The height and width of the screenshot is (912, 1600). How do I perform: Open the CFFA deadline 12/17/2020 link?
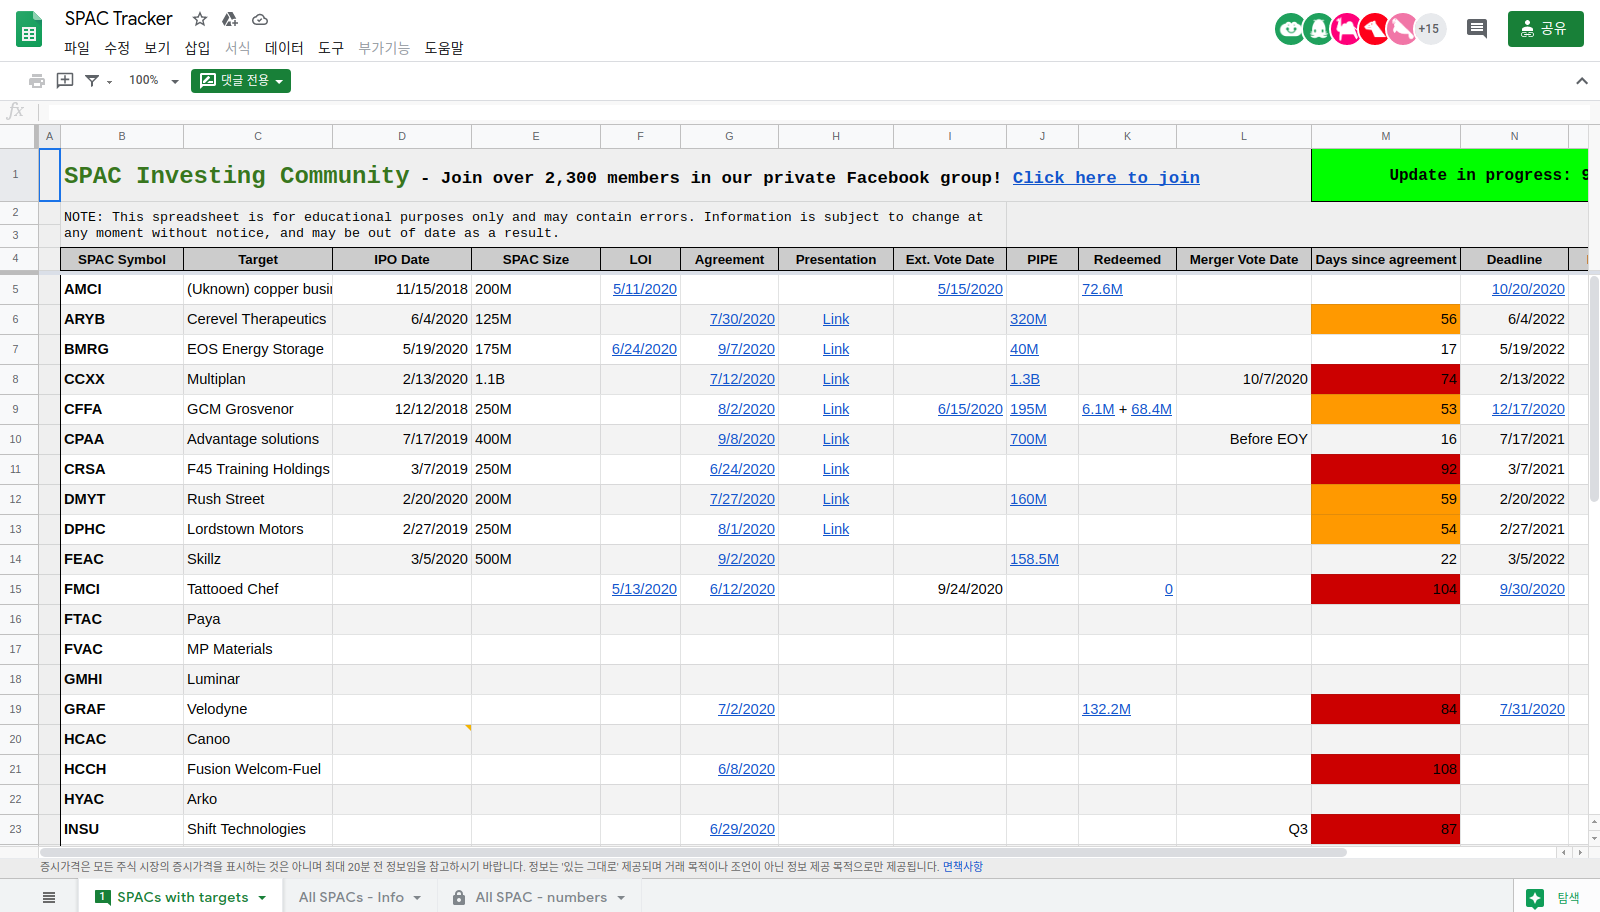click(1528, 409)
